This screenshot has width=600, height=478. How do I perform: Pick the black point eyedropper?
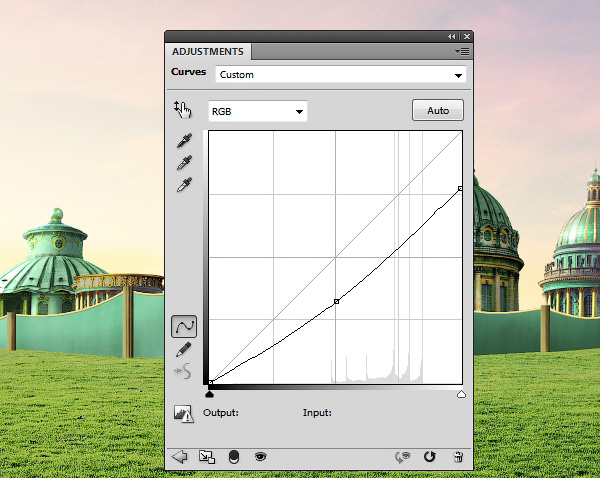(x=184, y=141)
